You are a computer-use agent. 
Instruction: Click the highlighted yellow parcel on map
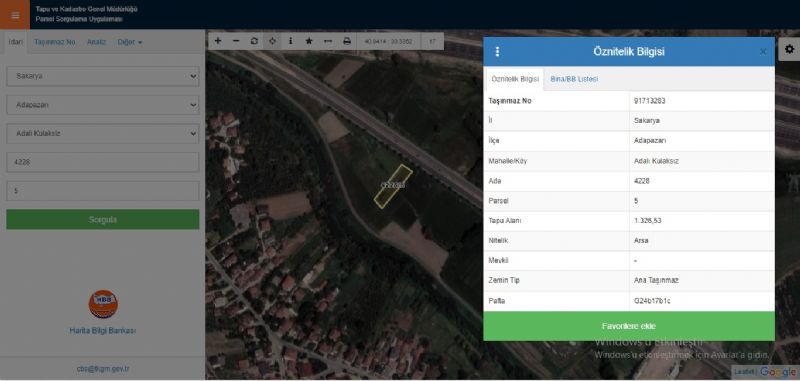[393, 186]
